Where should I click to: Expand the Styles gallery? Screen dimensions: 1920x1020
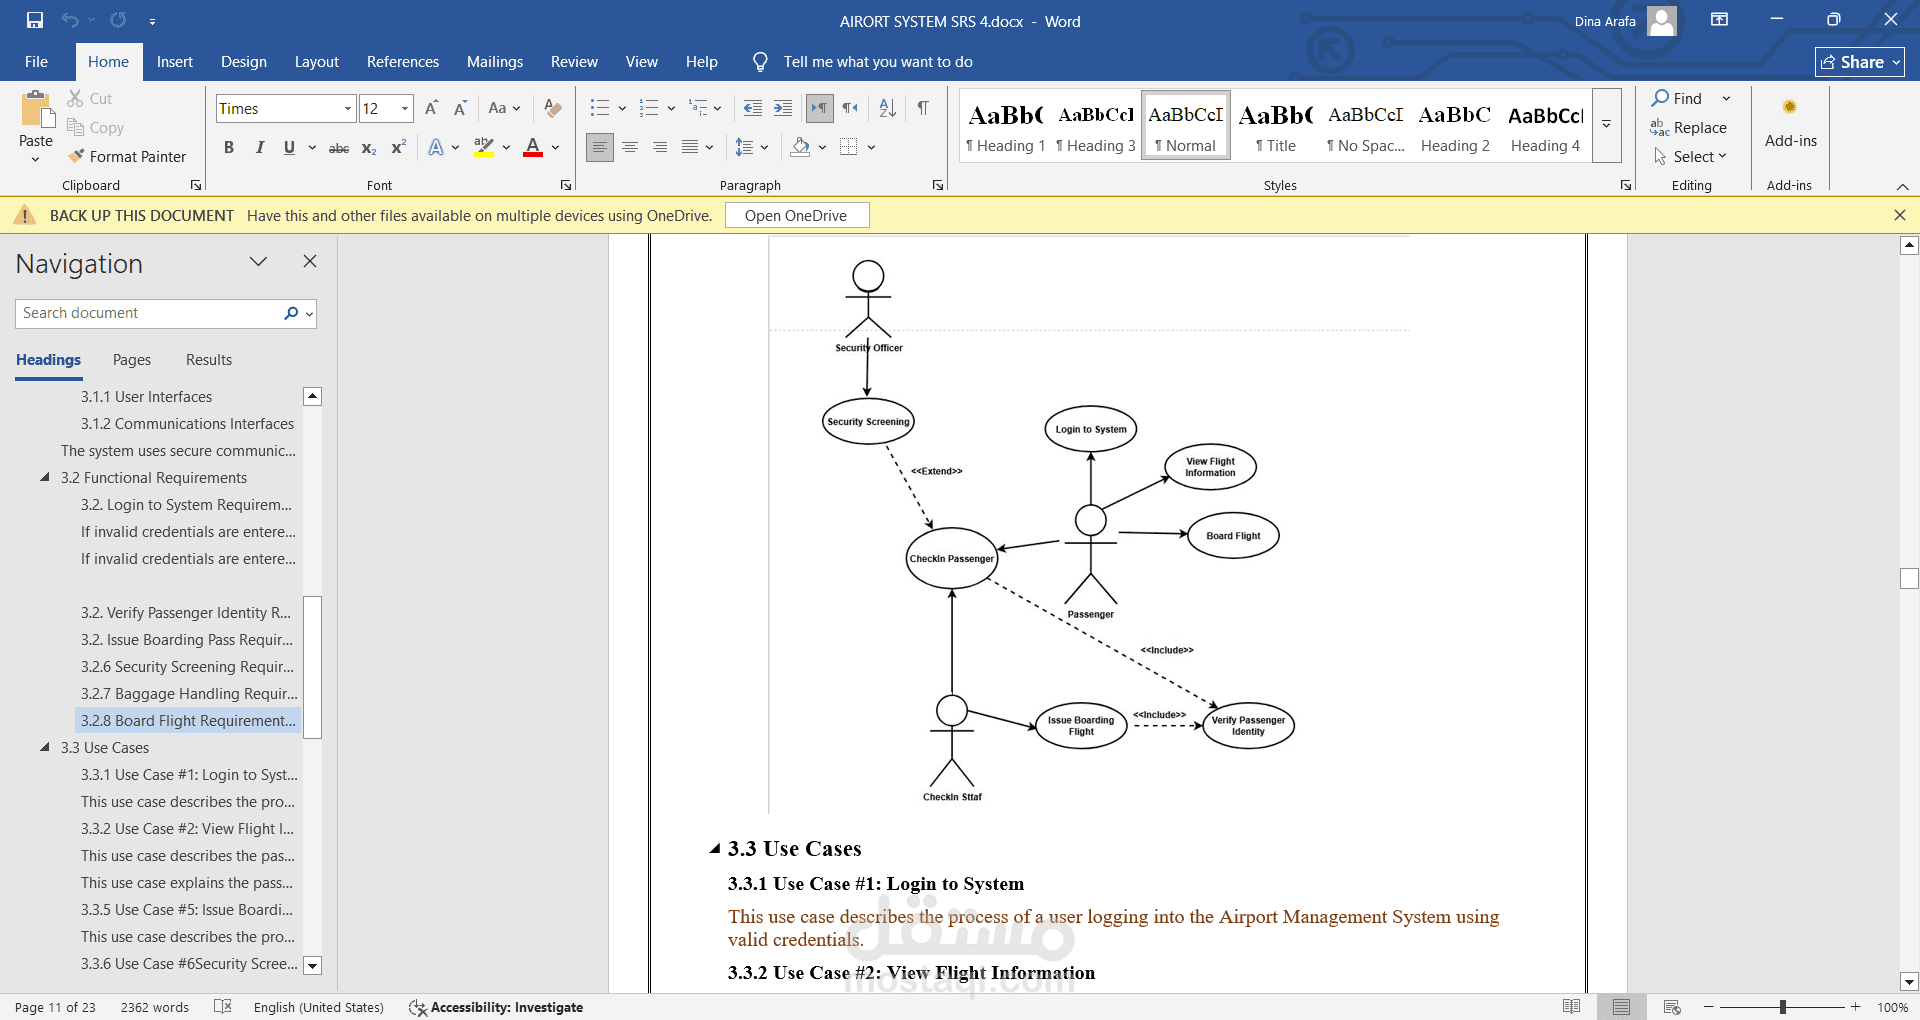[1606, 125]
